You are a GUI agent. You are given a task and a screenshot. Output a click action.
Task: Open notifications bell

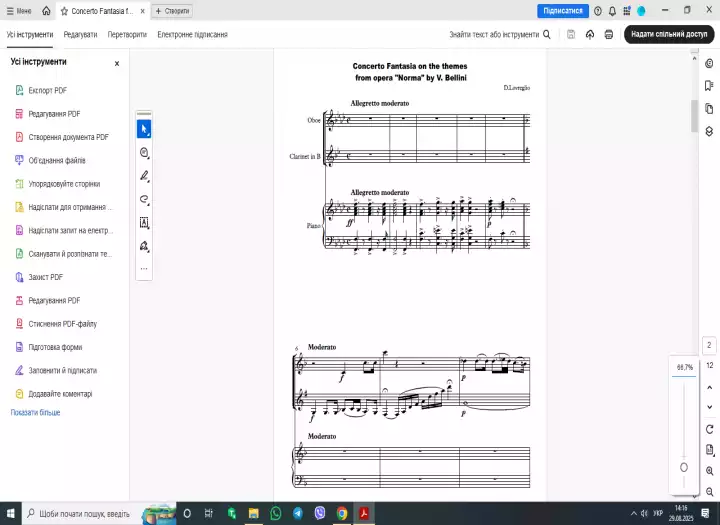pyautogui.click(x=612, y=11)
